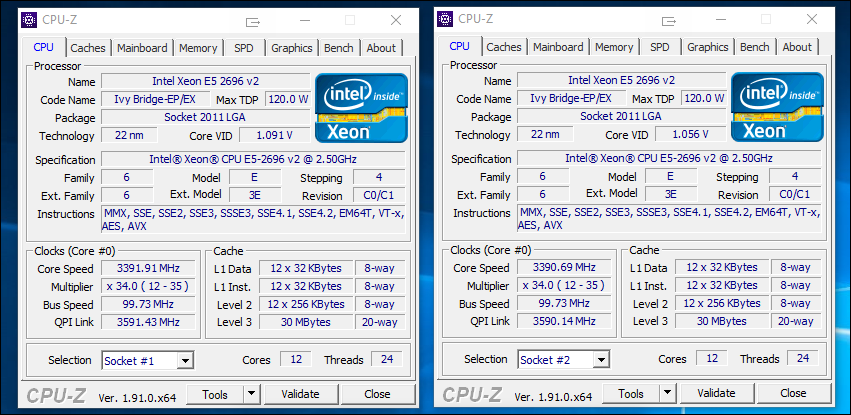Open the Caches tab in the left window
The height and width of the screenshot is (415, 851).
[x=88, y=48]
